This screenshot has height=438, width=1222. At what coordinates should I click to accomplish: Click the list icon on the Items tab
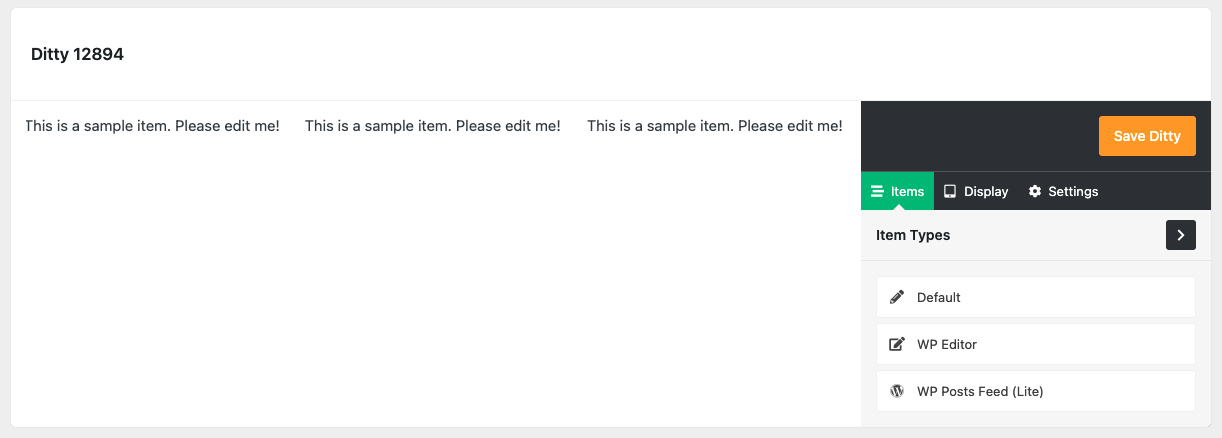[877, 191]
